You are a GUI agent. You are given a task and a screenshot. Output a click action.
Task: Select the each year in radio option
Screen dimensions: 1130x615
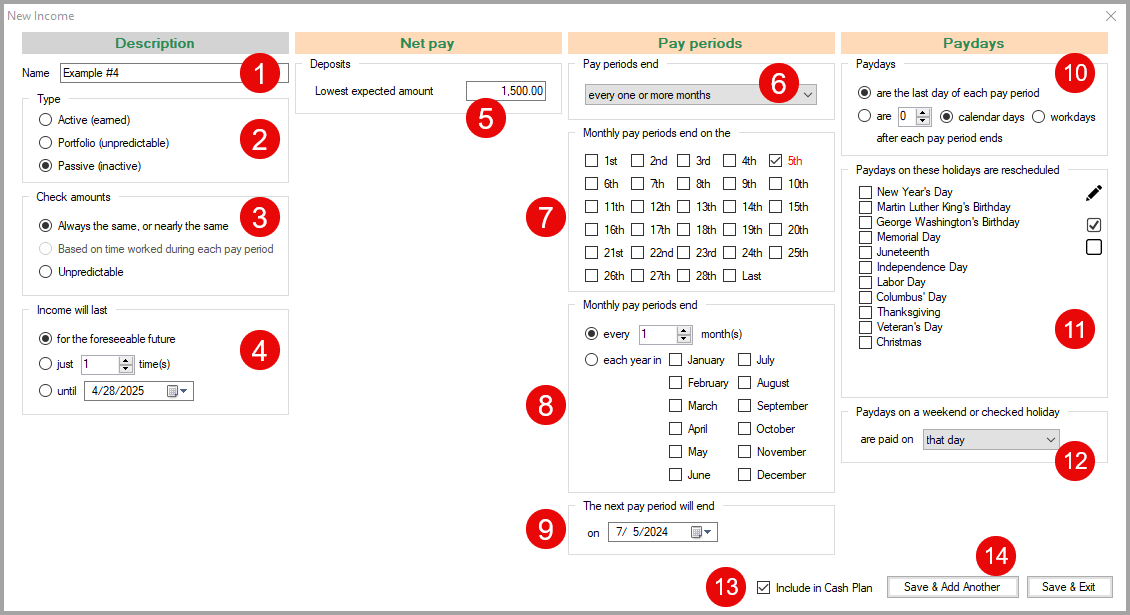click(x=592, y=360)
